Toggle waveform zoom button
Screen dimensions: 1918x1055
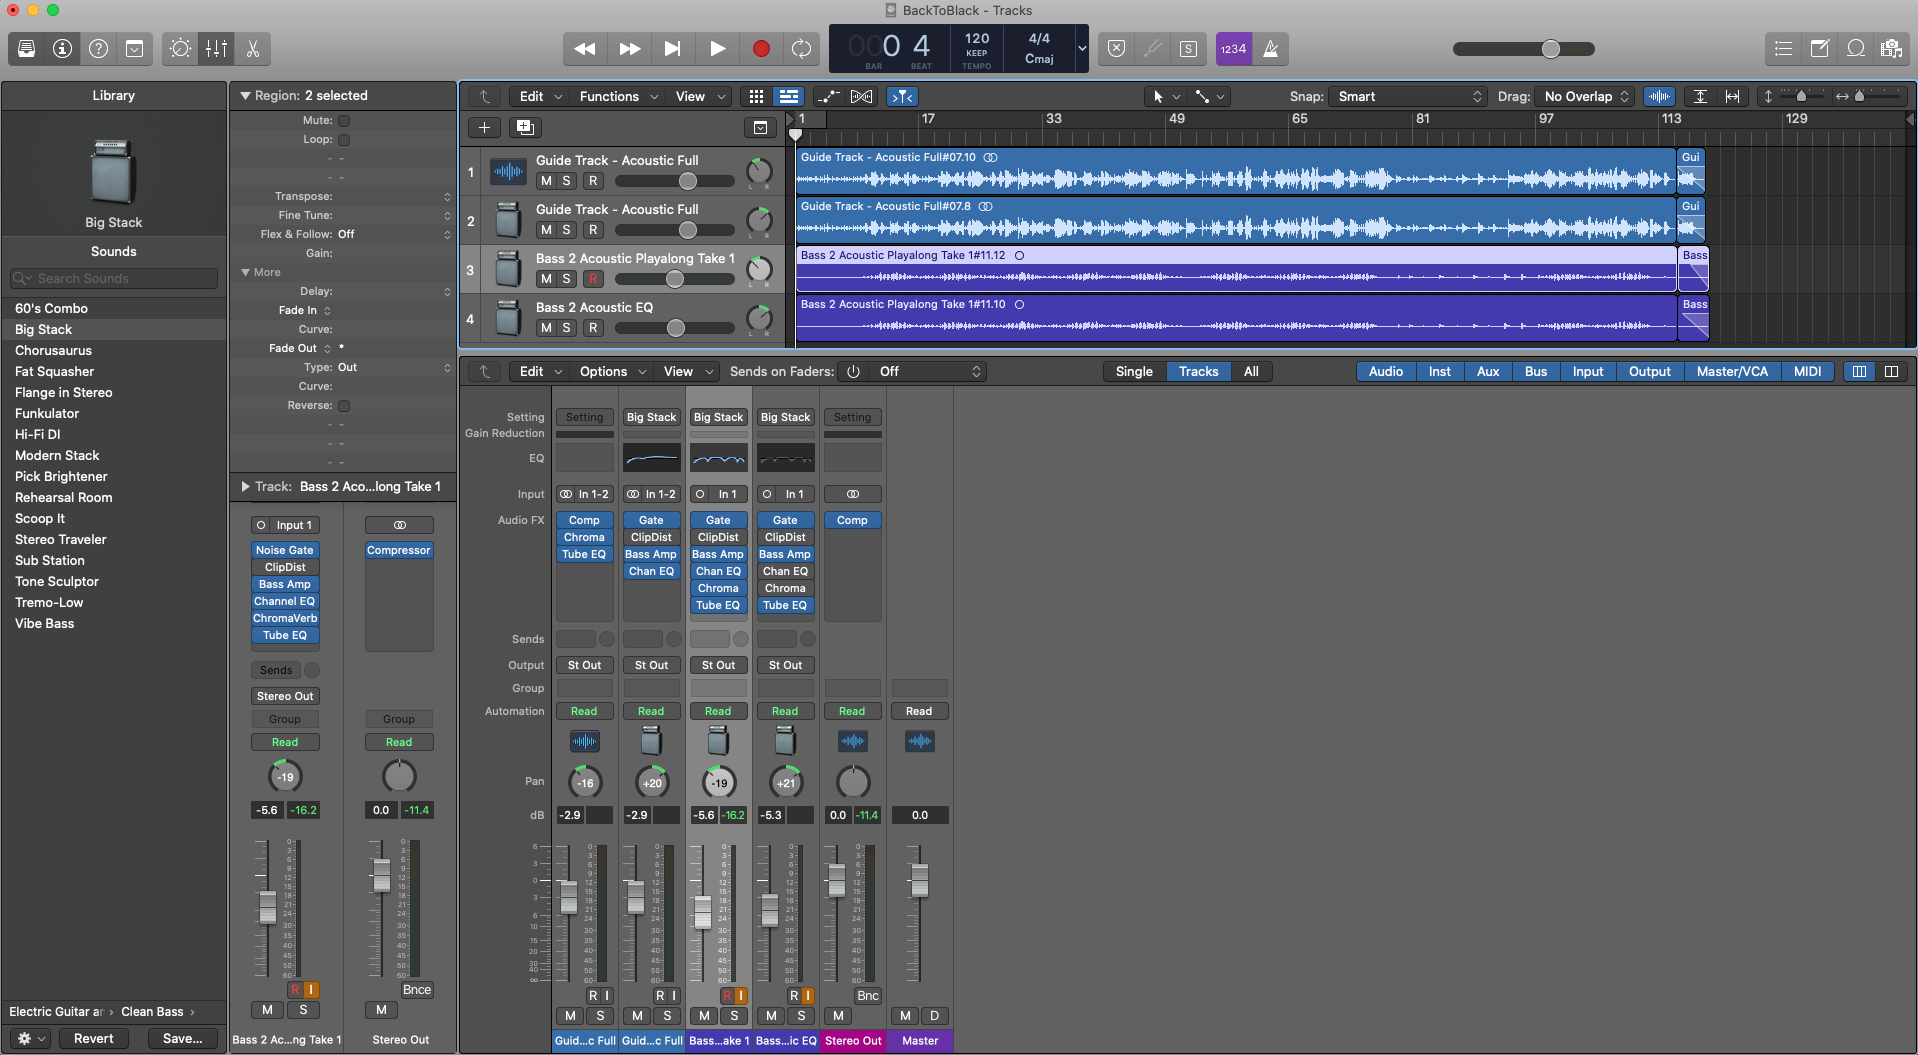click(x=1659, y=96)
